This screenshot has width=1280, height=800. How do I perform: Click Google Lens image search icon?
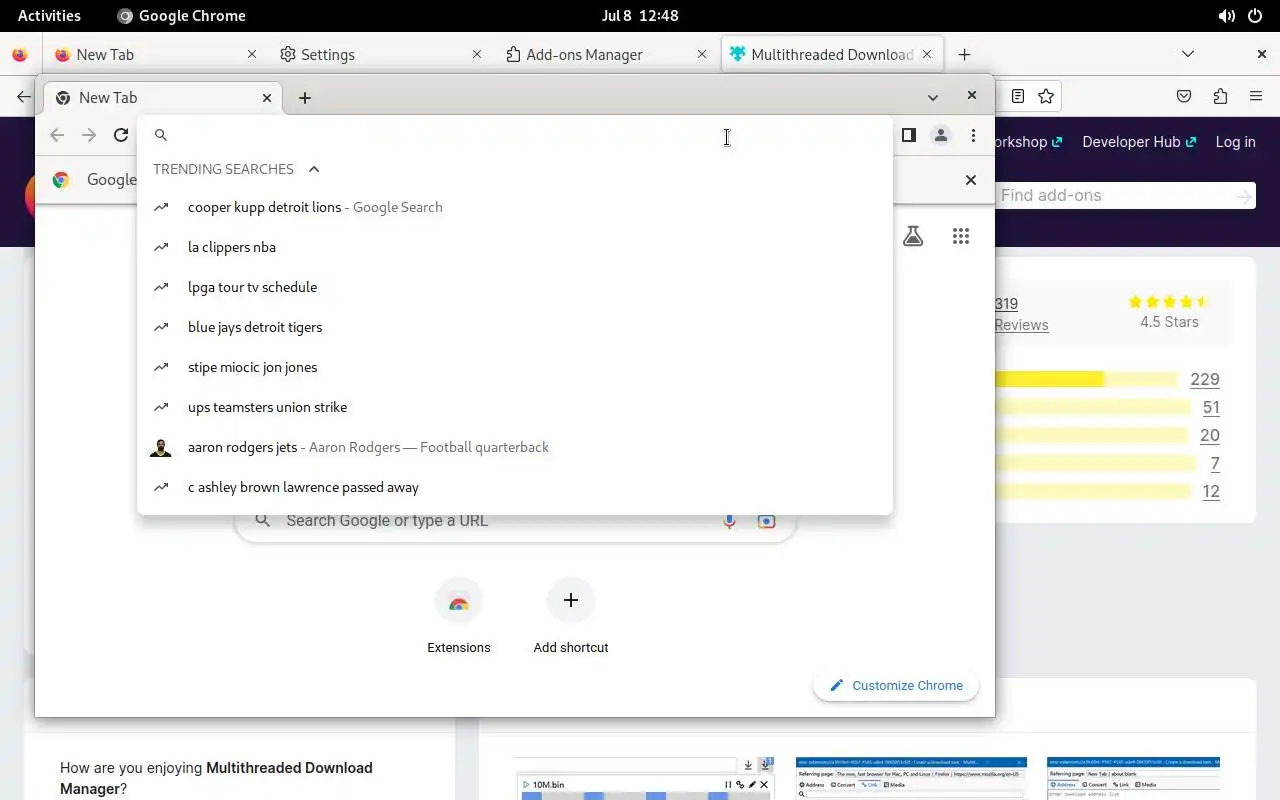[766, 520]
